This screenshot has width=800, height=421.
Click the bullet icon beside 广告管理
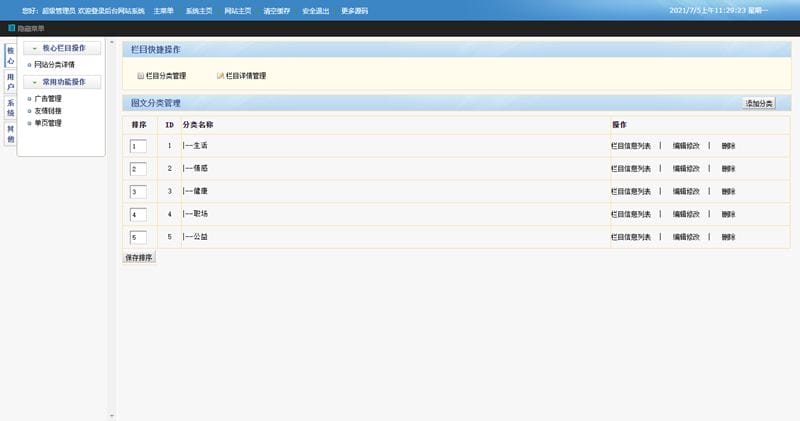click(x=30, y=99)
